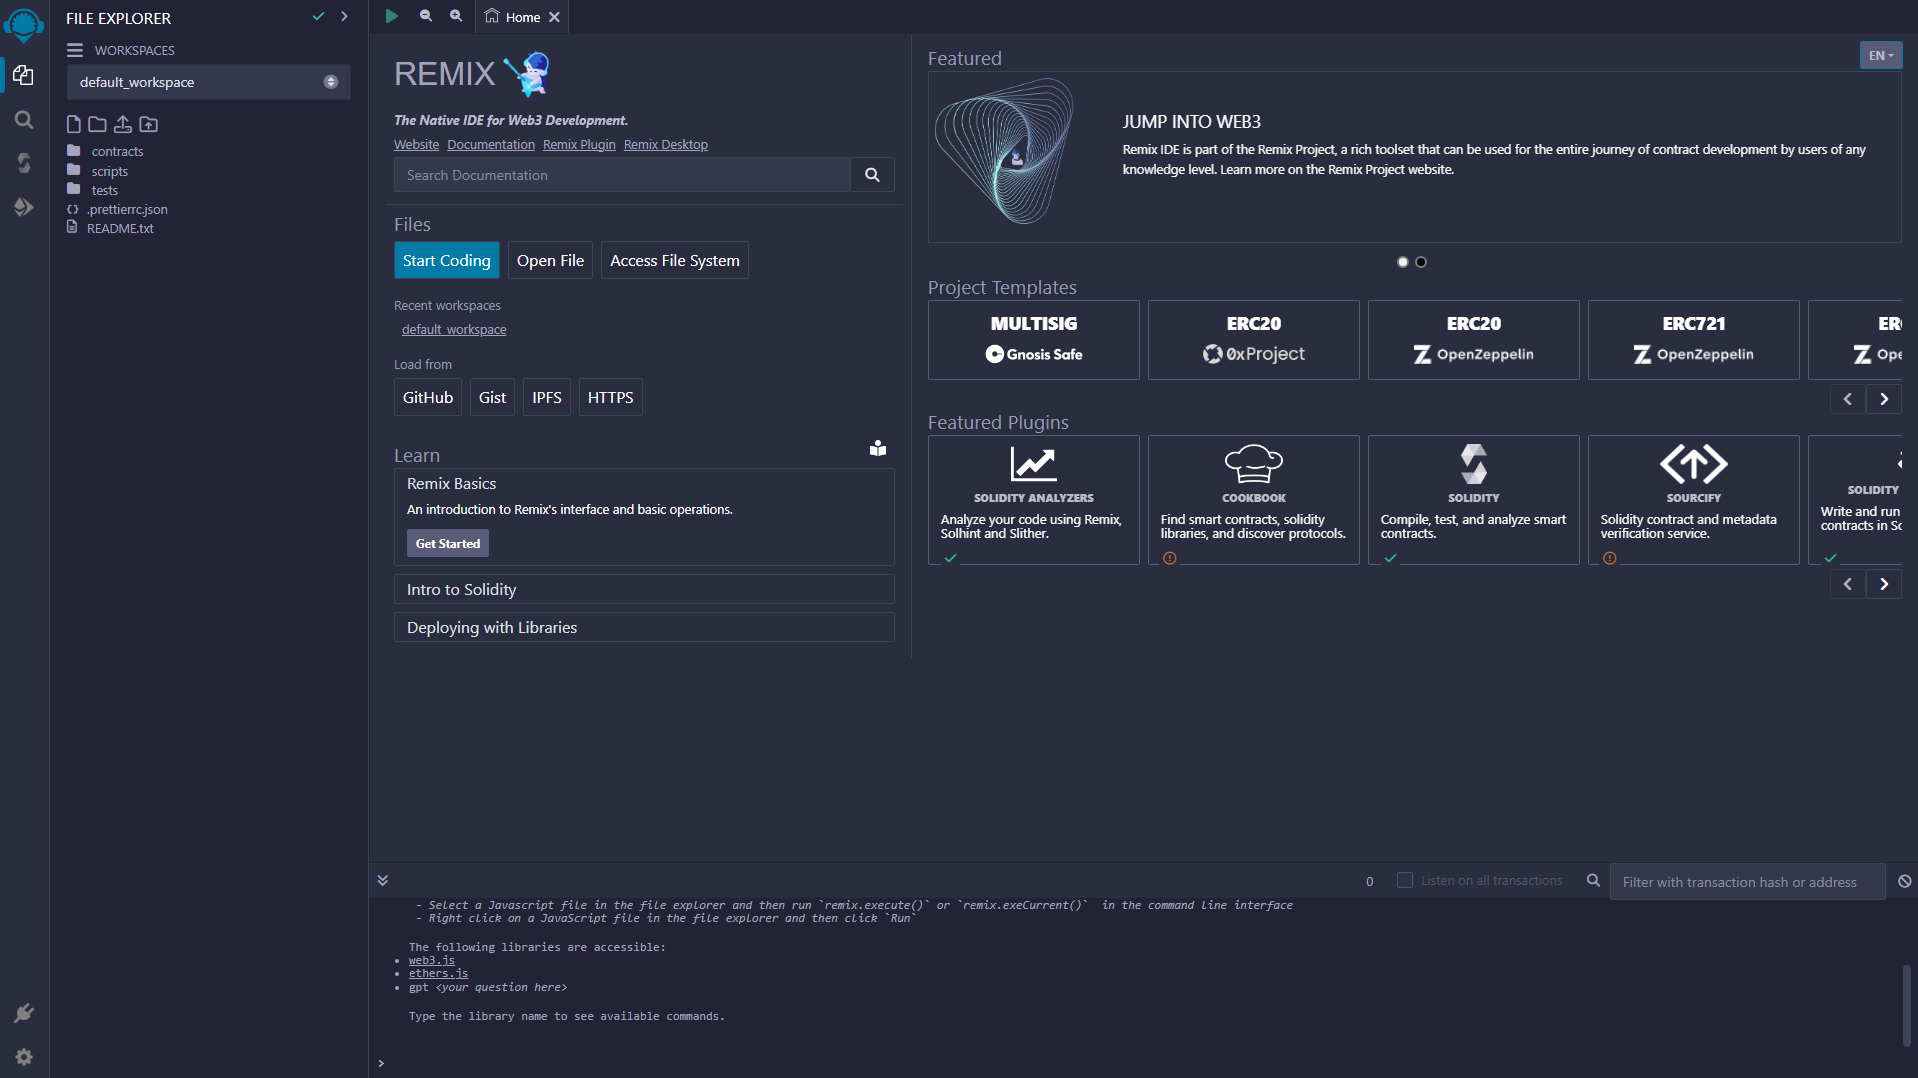
Task: Enable Listen on all transactions checkbox
Action: pyautogui.click(x=1404, y=880)
